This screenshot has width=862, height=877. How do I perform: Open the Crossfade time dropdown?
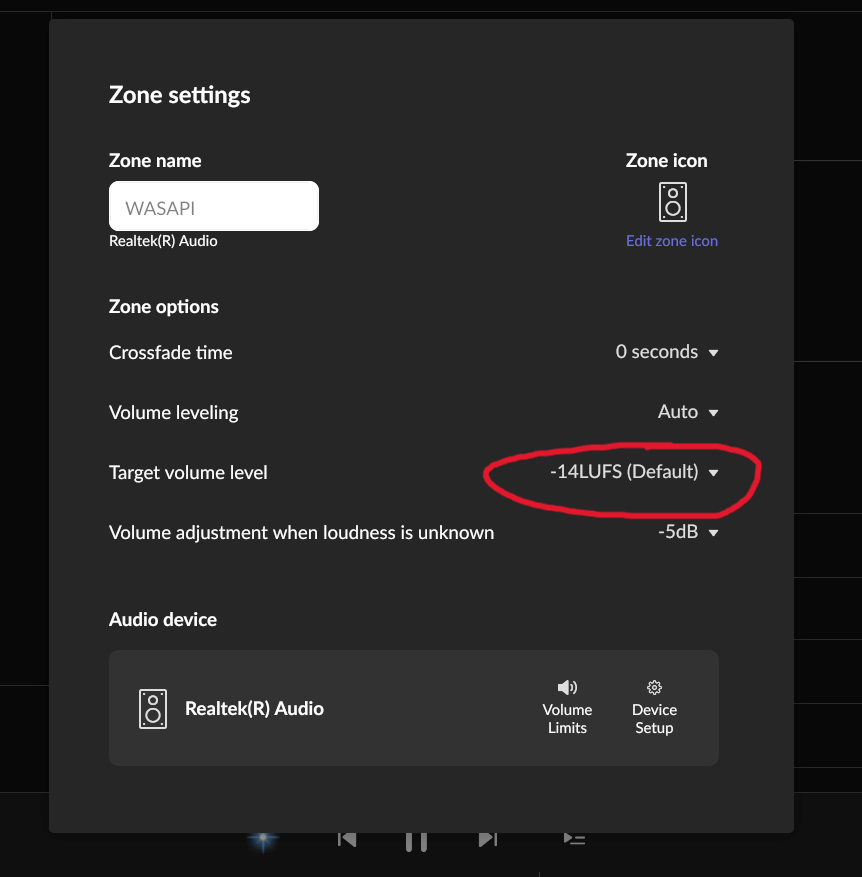[x=667, y=352]
